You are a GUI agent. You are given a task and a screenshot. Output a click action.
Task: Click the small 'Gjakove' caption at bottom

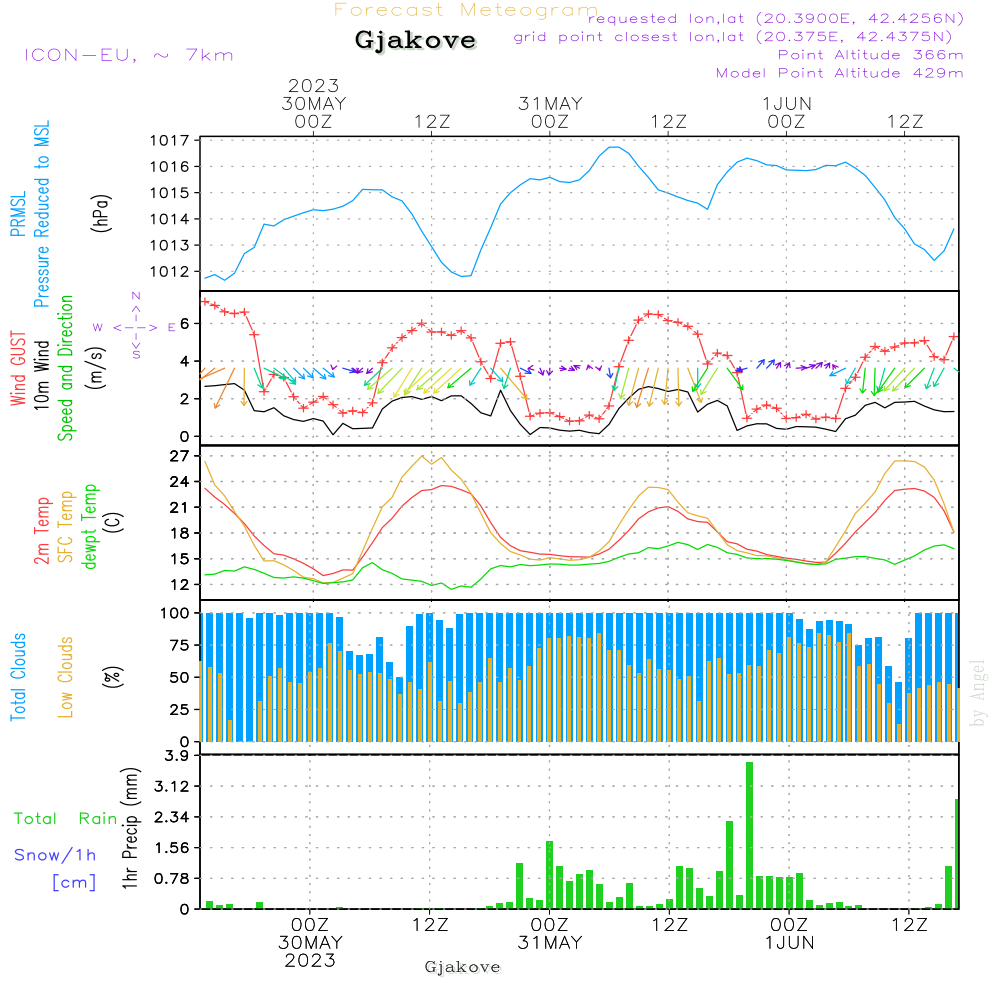pos(462,967)
